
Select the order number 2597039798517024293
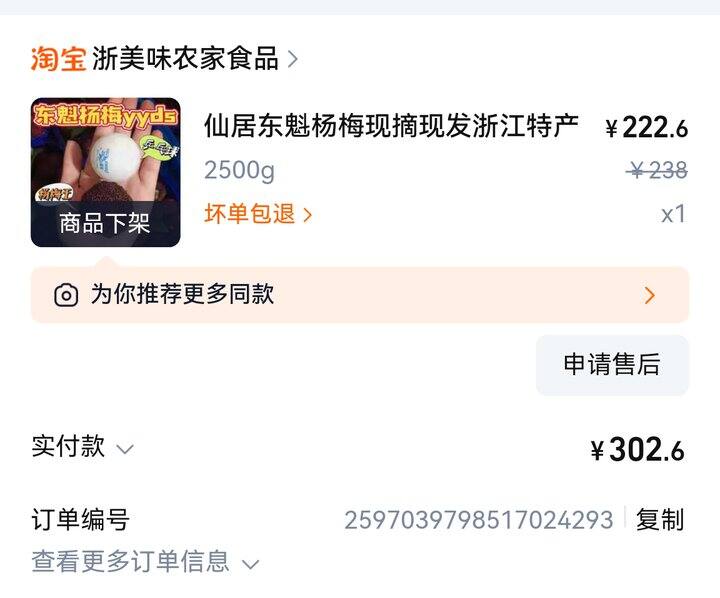pos(479,520)
